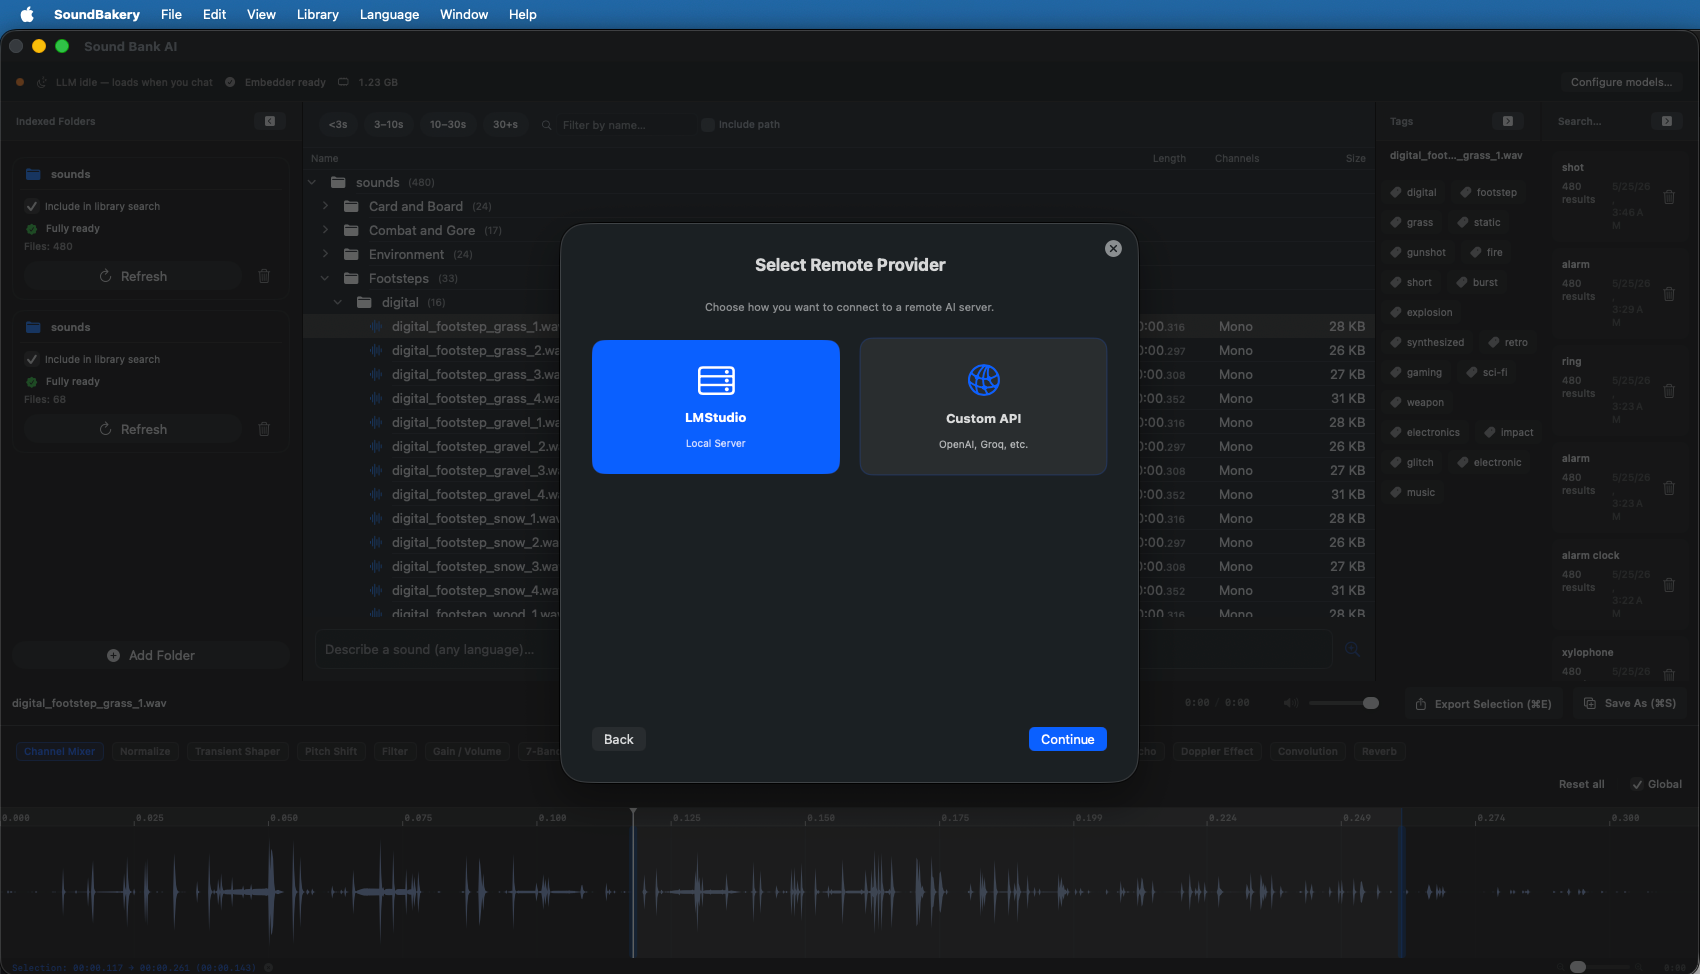Select the LMStudio Local Server provider card
The width and height of the screenshot is (1700, 974).
(x=715, y=407)
